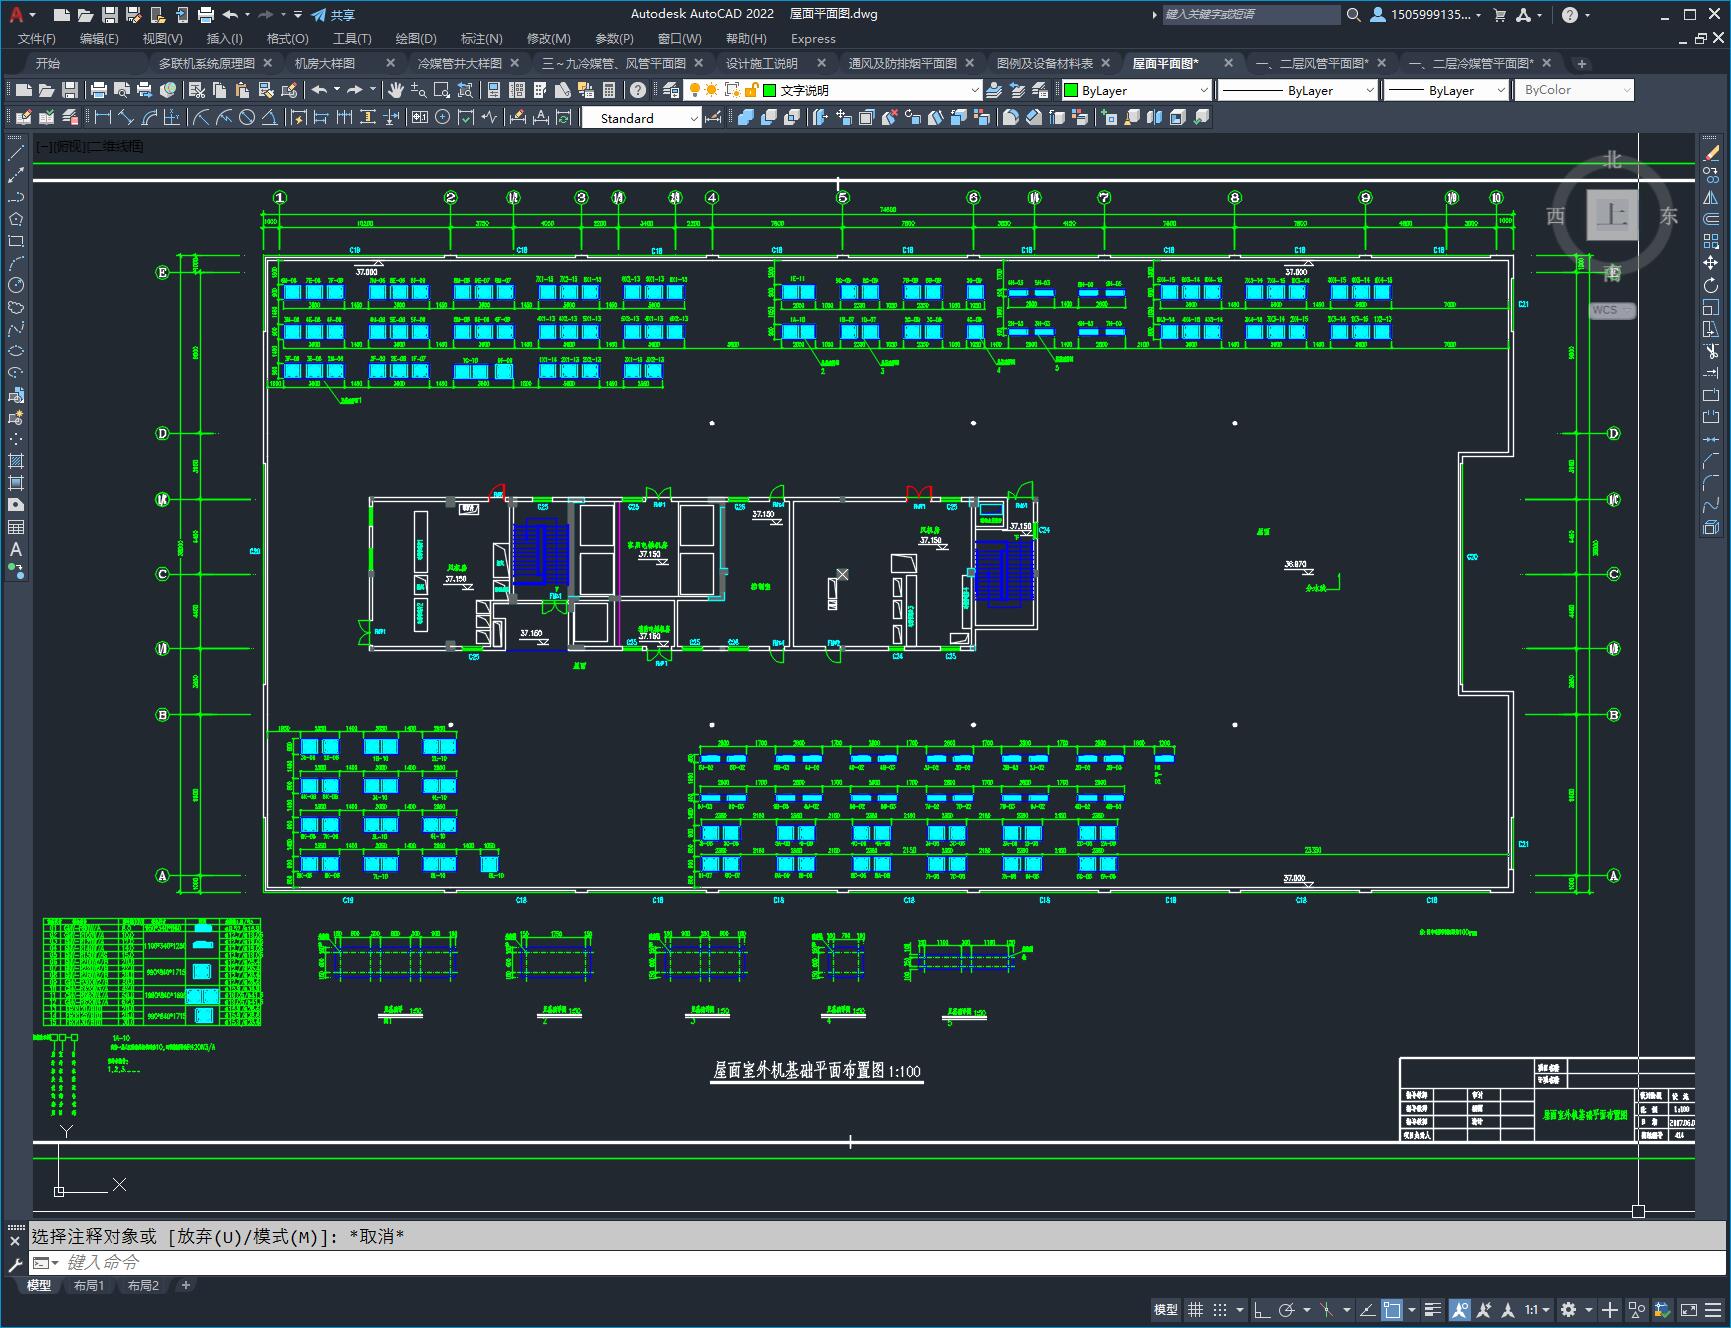Screen dimensions: 1731x1328
Task: Select the Aligned dimension tool
Action: [126, 117]
